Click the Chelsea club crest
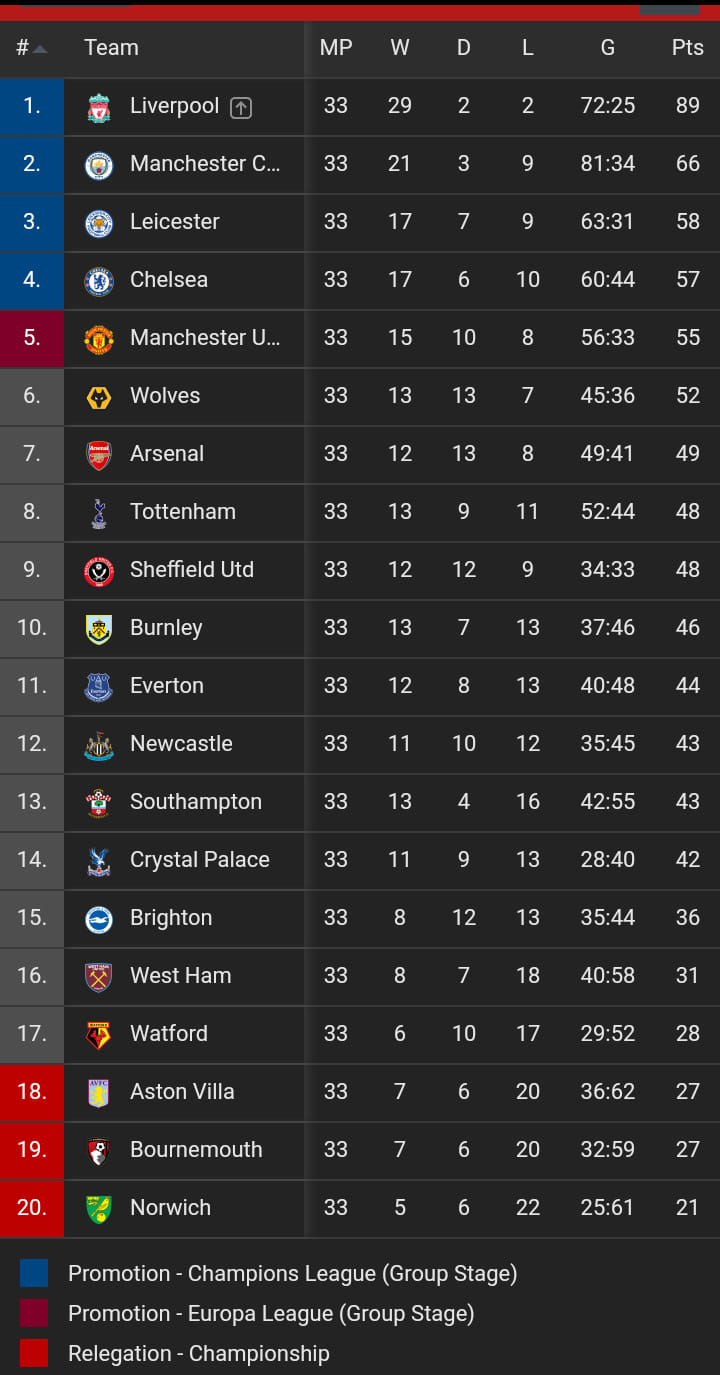This screenshot has height=1375, width=720. [99, 281]
